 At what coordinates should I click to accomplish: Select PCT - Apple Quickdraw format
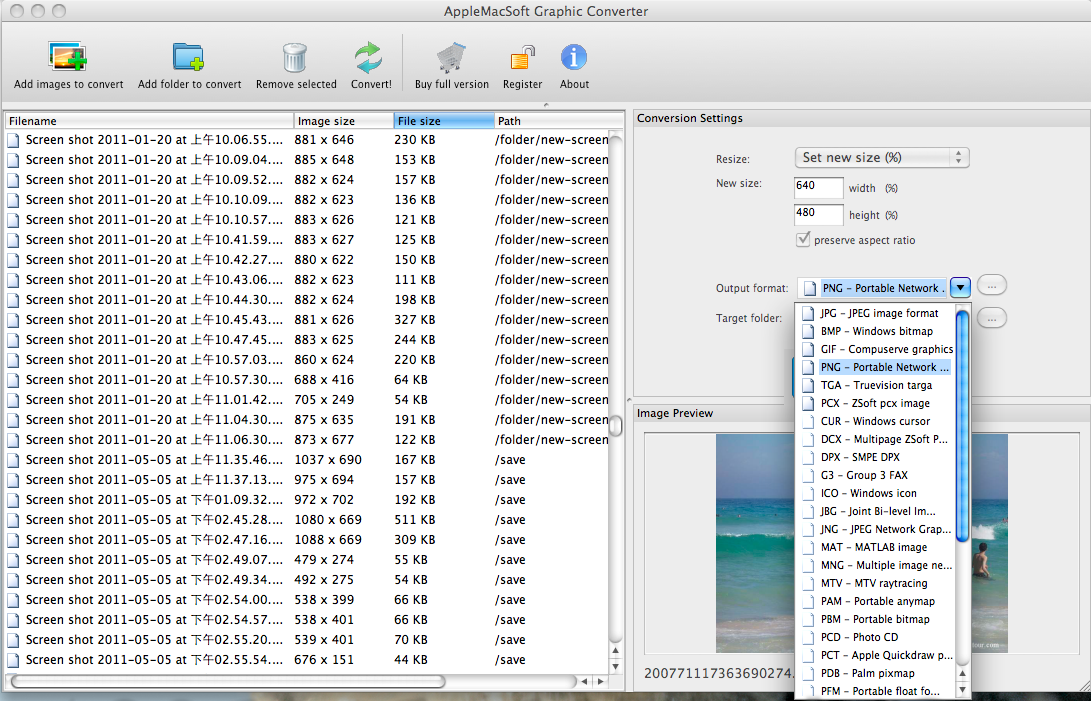pos(875,656)
